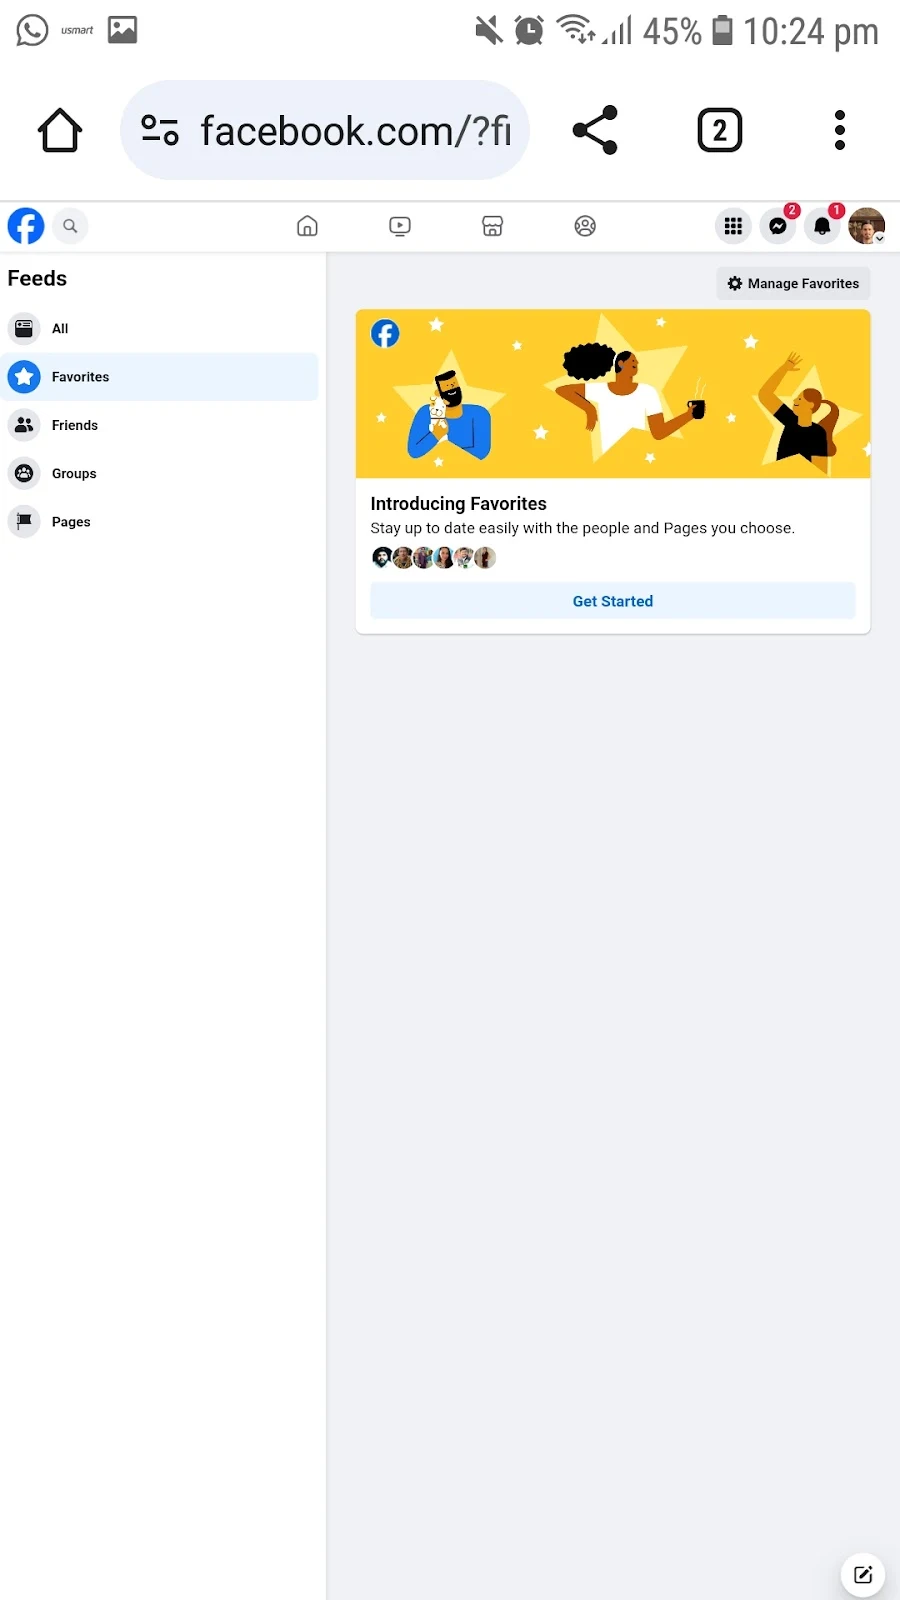Select the All feed

(x=160, y=328)
